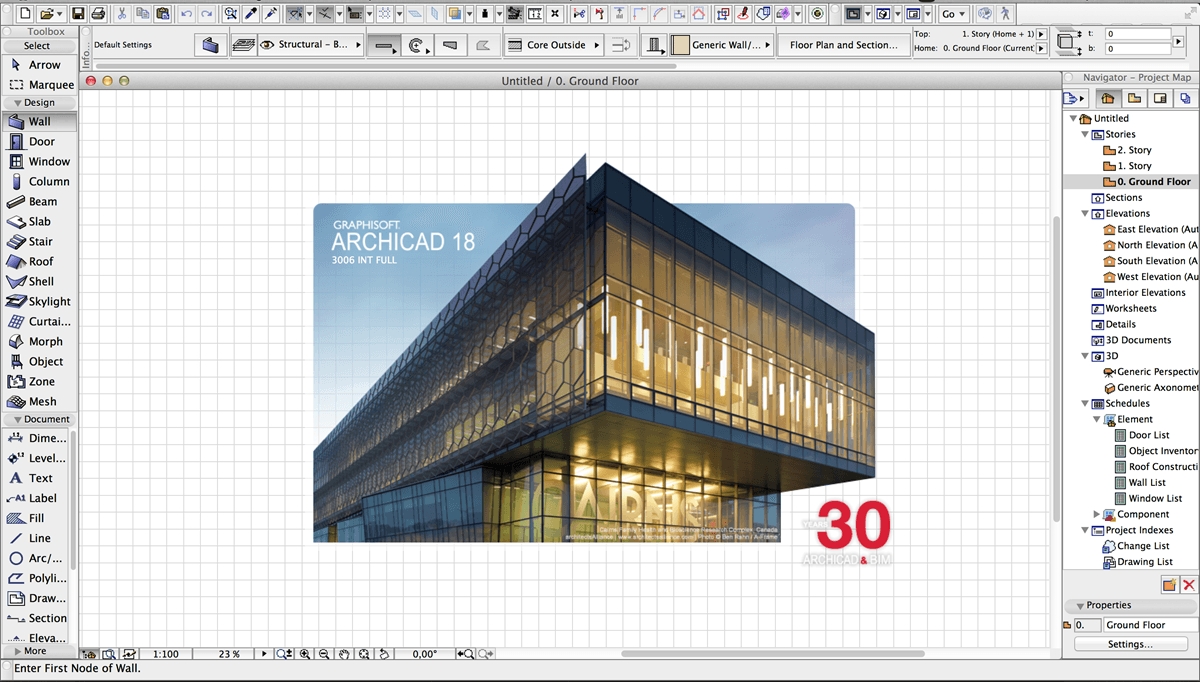Select the Zone tool
1200x682 pixels.
pos(38,381)
